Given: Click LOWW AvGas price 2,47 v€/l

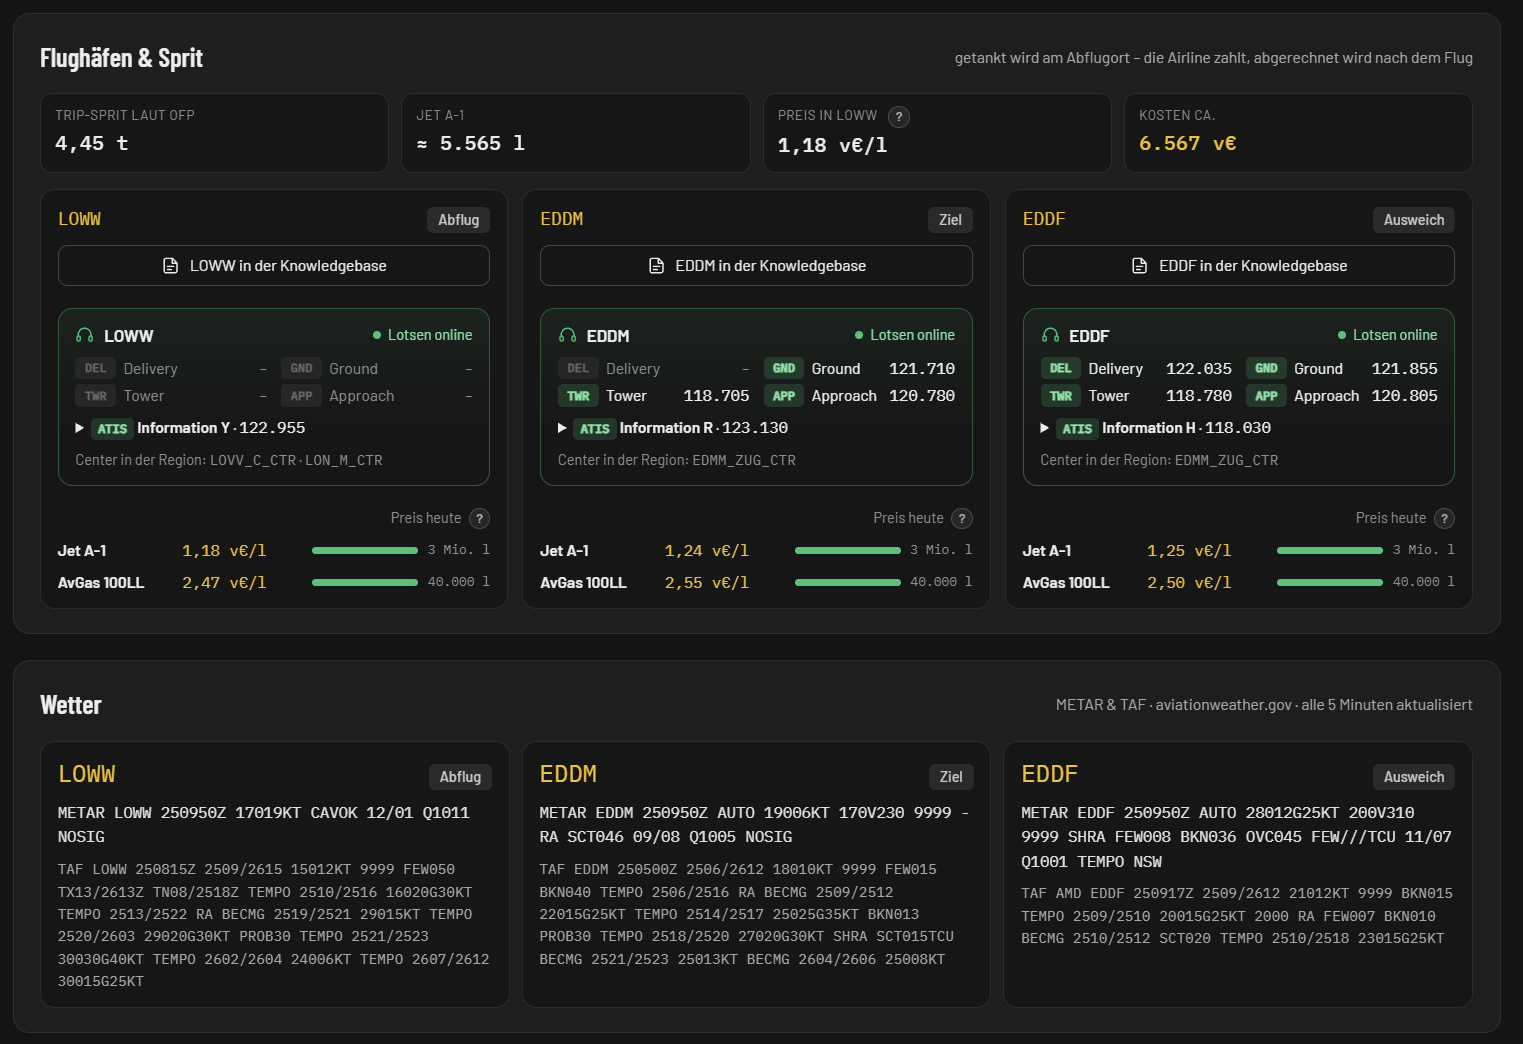Looking at the screenshot, I should (224, 583).
